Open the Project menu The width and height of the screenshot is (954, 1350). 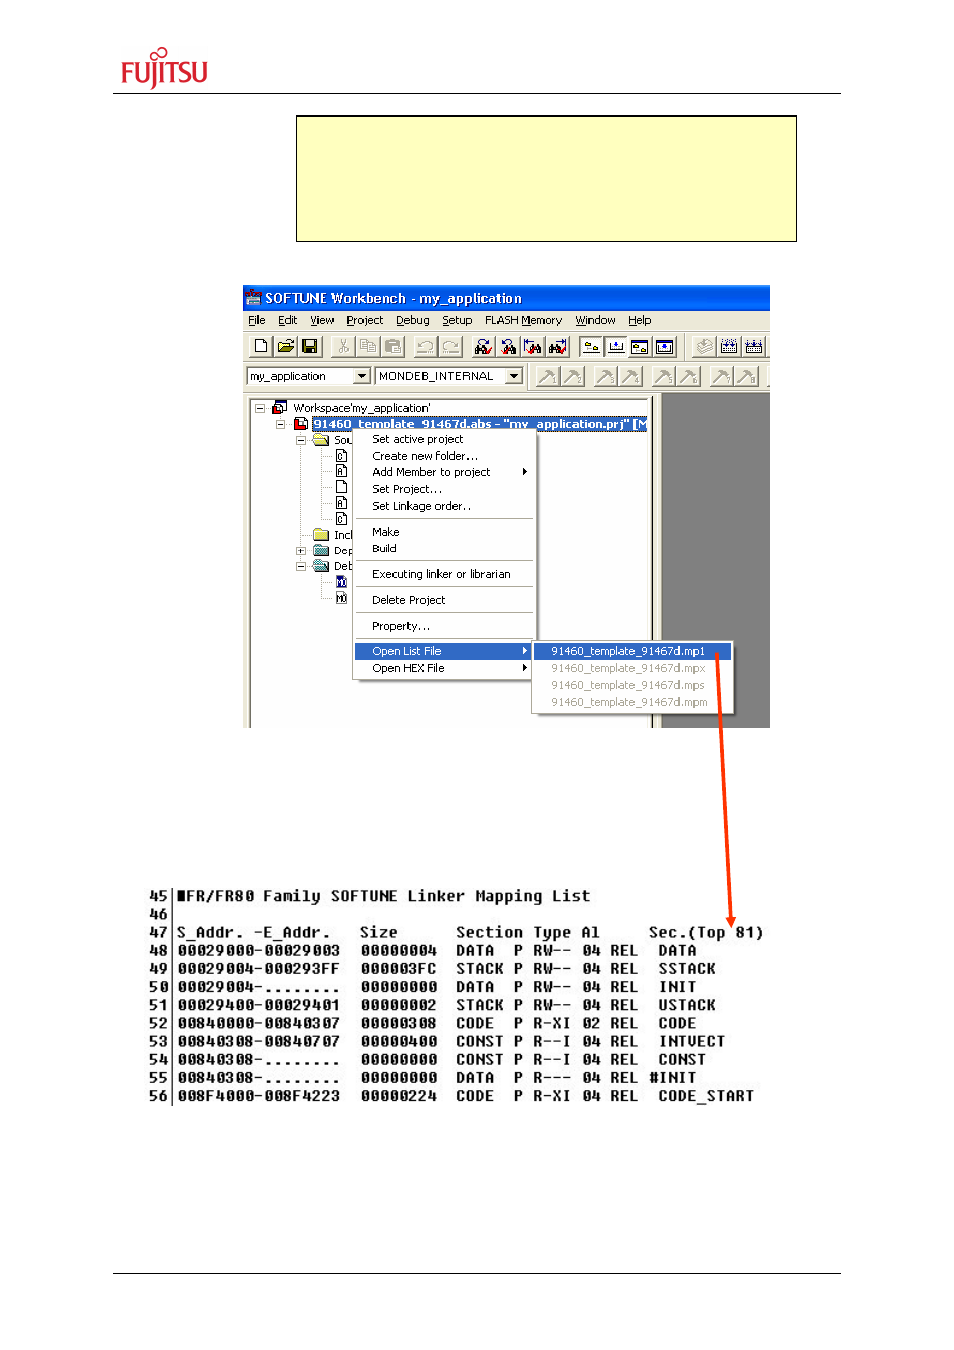pyautogui.click(x=365, y=320)
